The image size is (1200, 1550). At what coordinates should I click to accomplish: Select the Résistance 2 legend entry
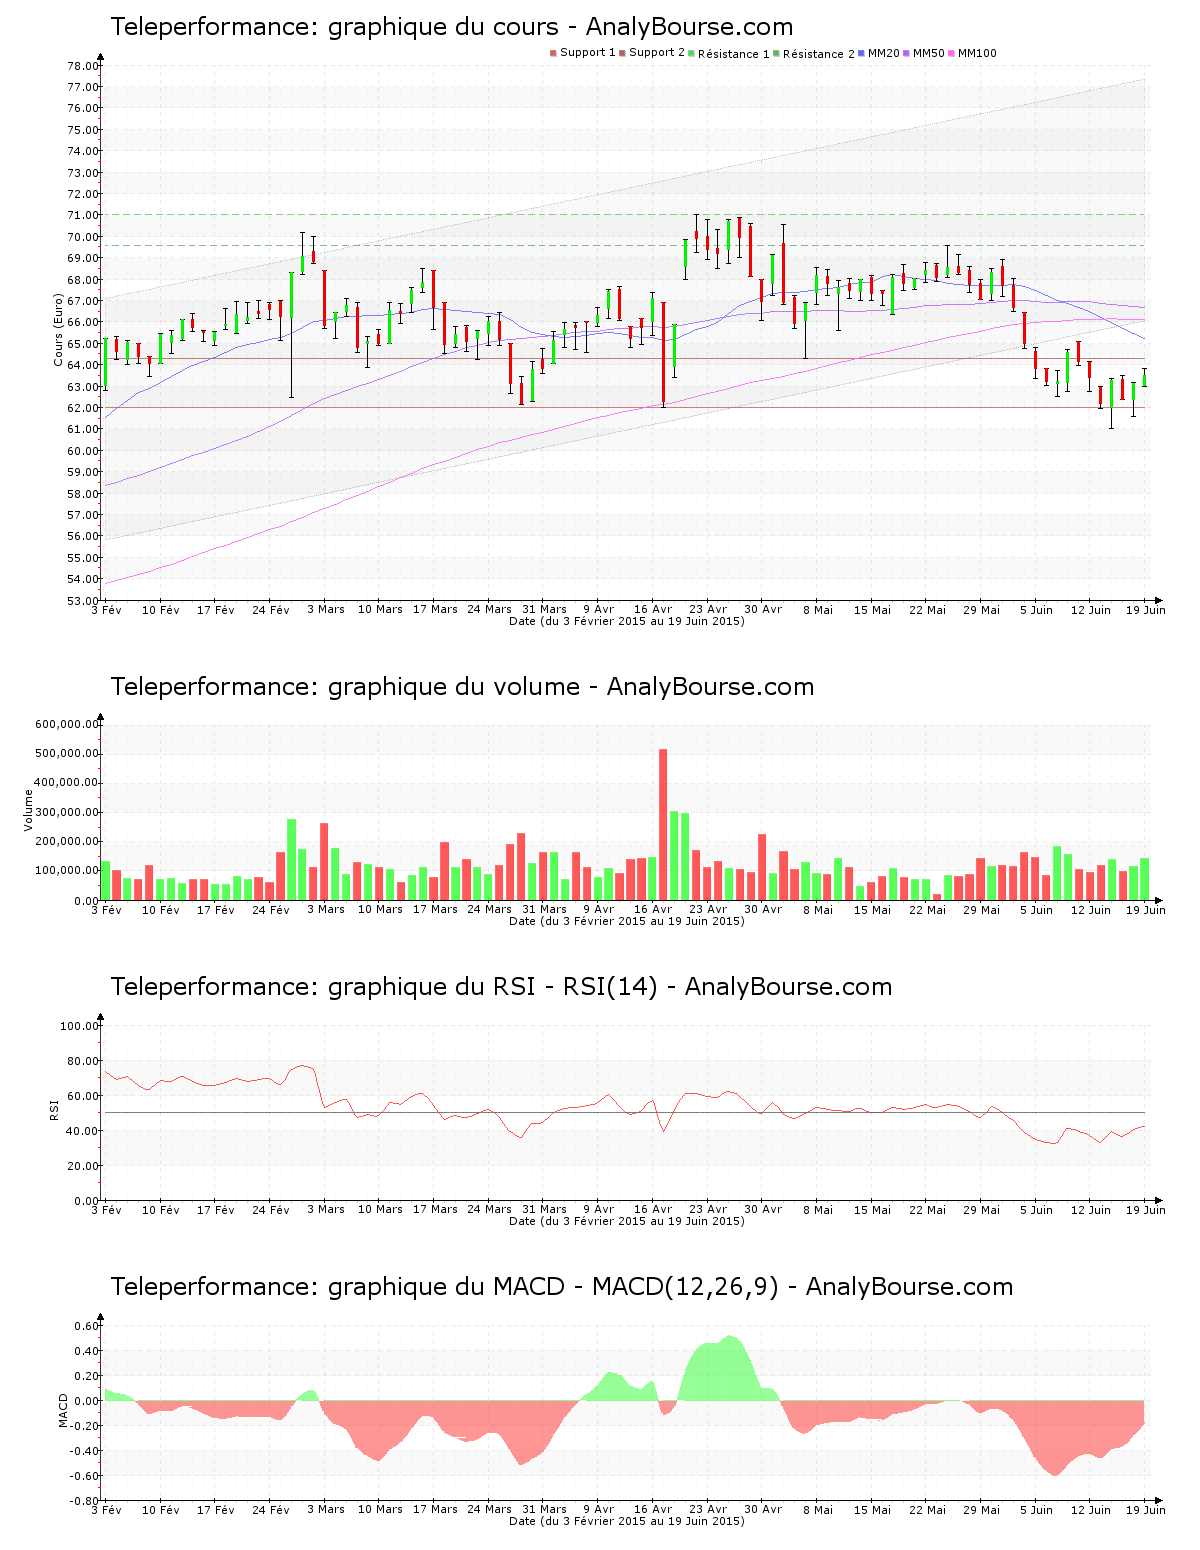click(814, 54)
